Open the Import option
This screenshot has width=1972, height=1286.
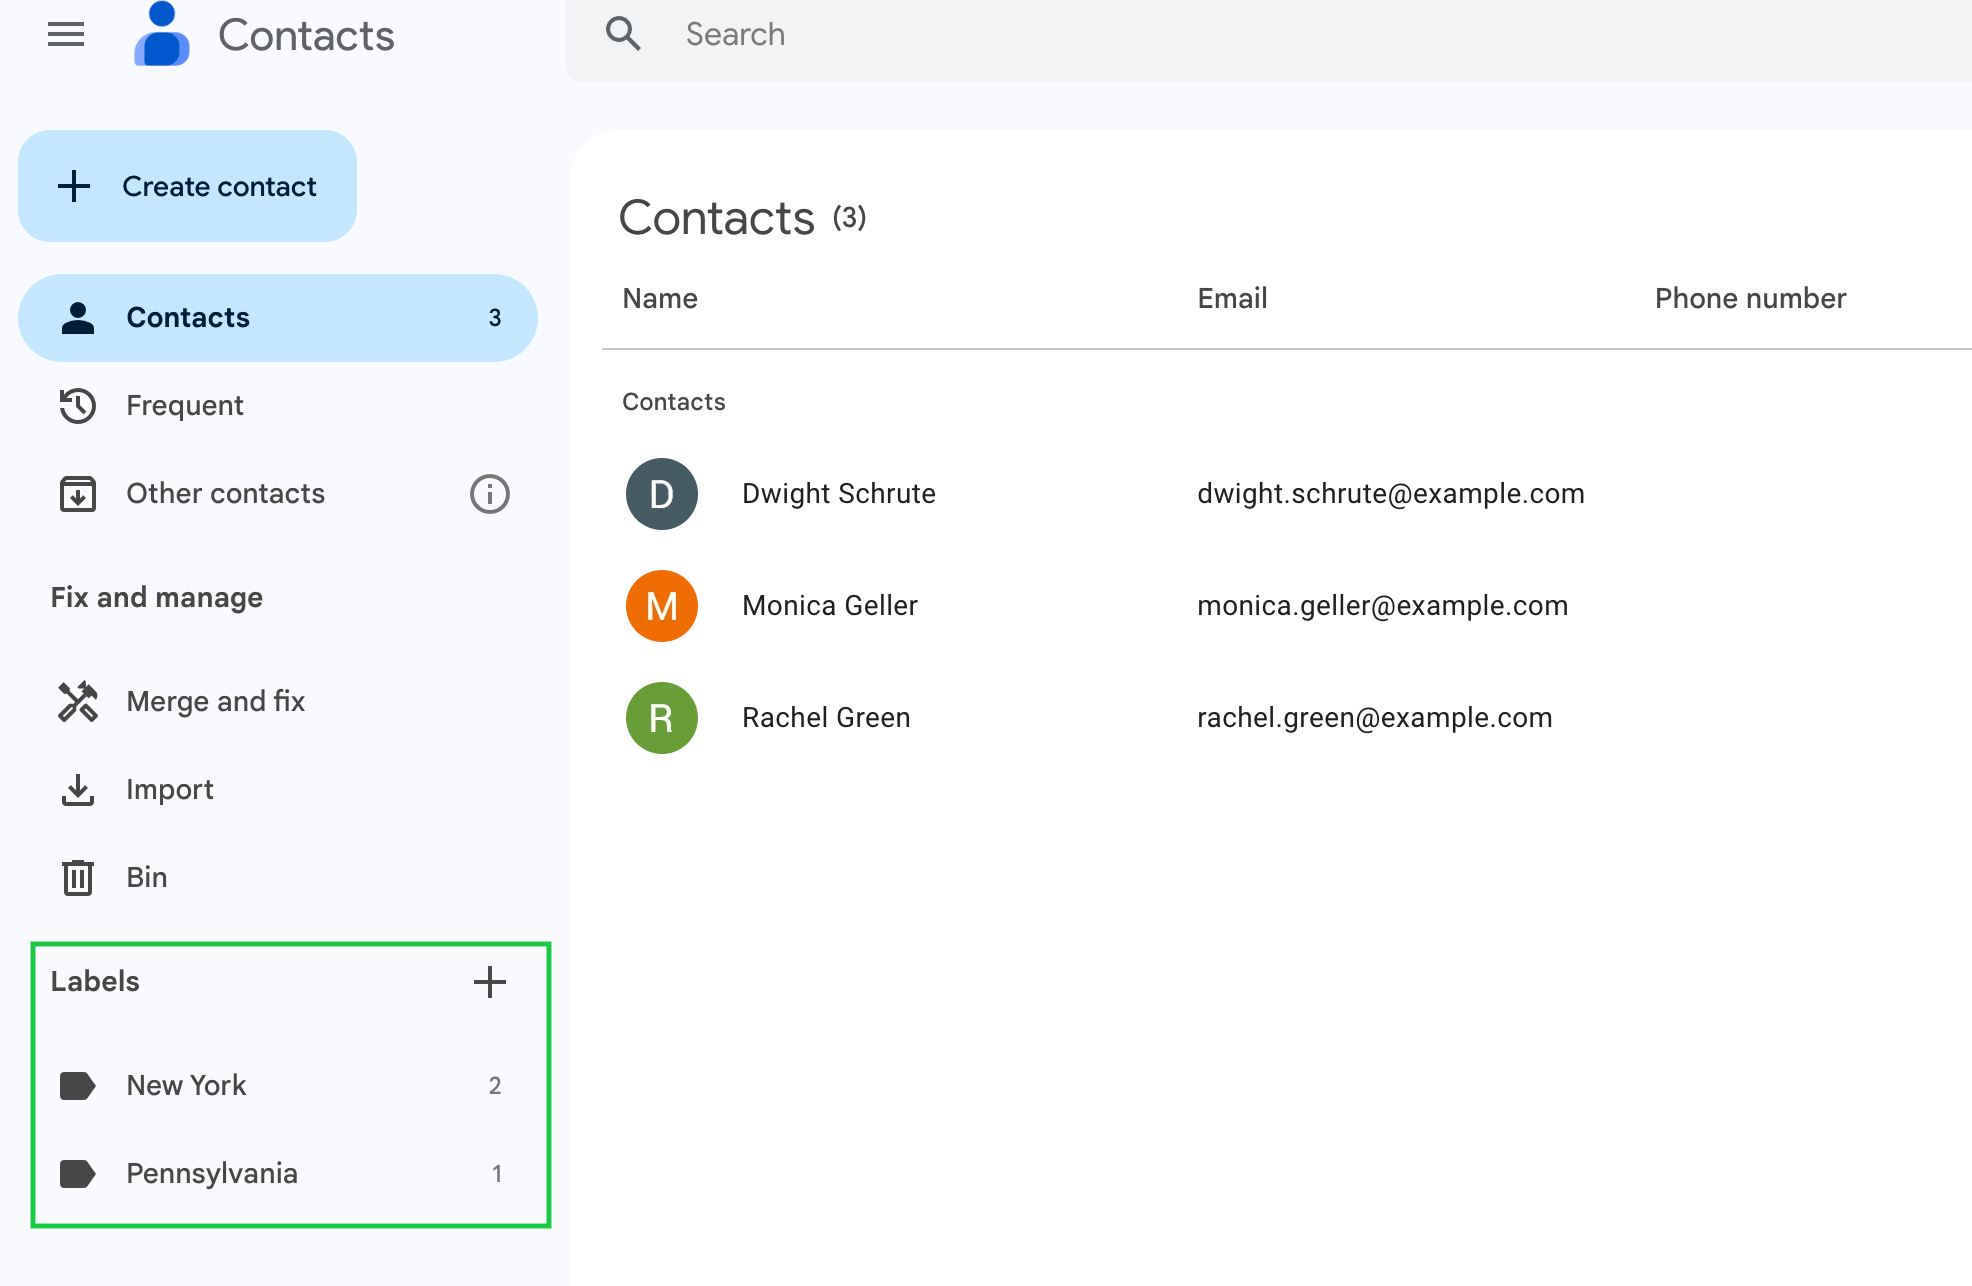click(x=278, y=790)
